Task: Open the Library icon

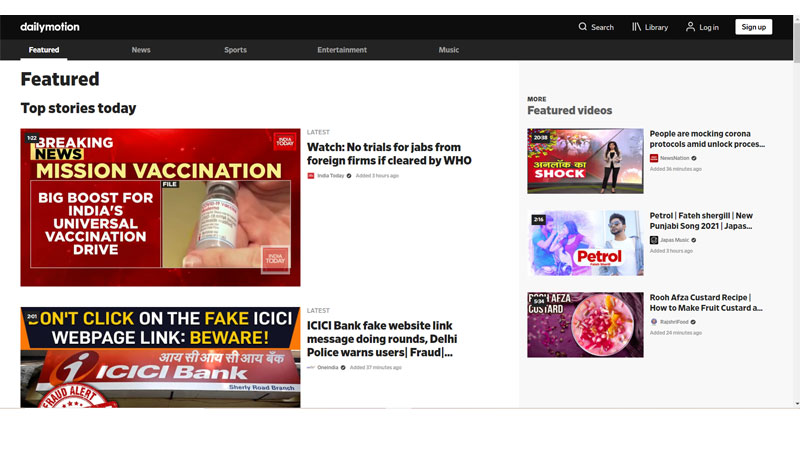Action: click(x=636, y=27)
